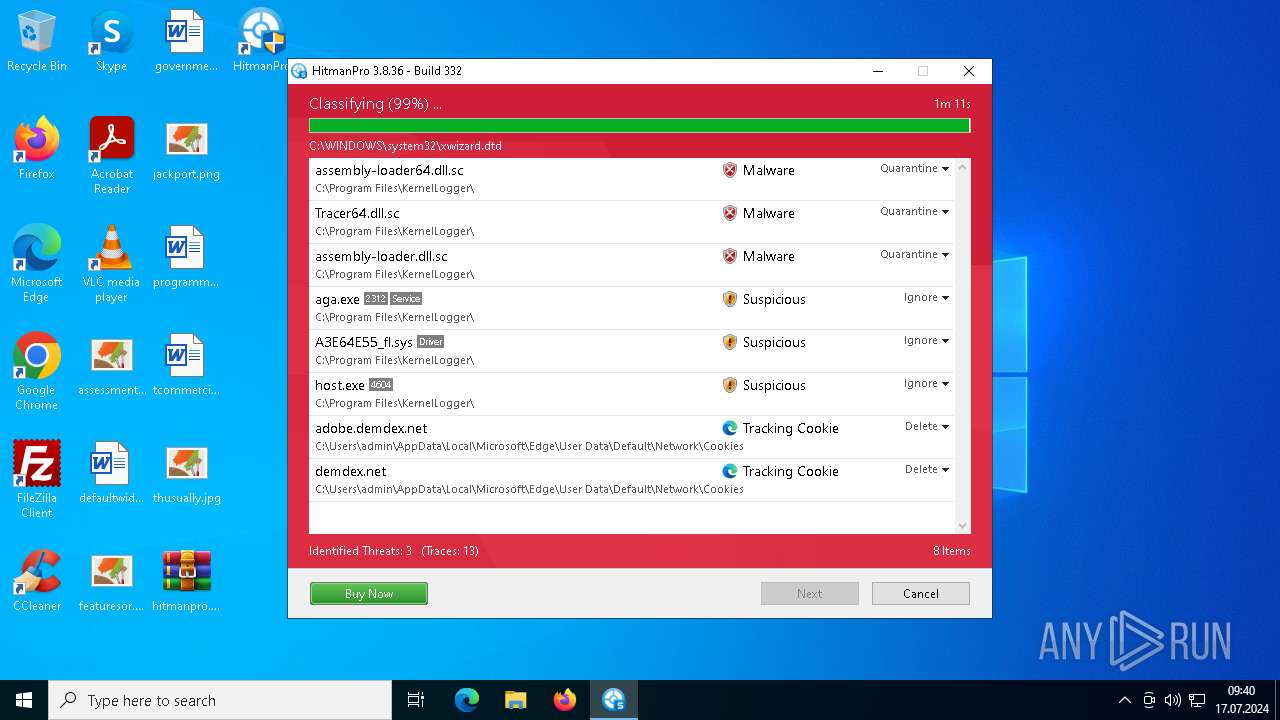Viewport: 1280px width, 720px height.
Task: Click the Edge icon beside adobe.demdex.net
Action: (x=730, y=428)
